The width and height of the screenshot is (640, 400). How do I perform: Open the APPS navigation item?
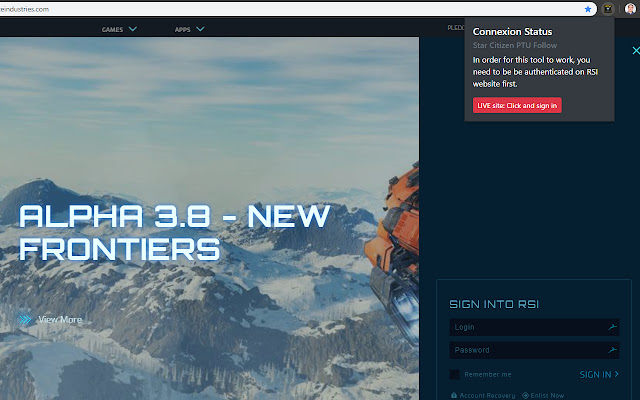(182, 29)
